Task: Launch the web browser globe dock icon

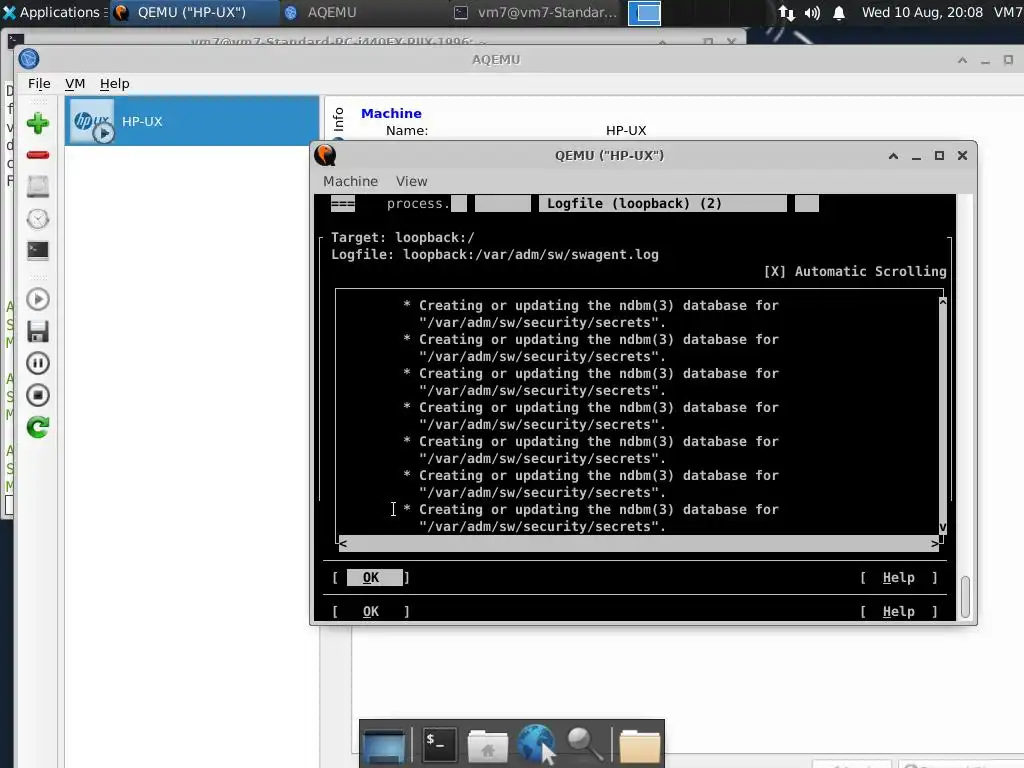Action: pos(536,743)
